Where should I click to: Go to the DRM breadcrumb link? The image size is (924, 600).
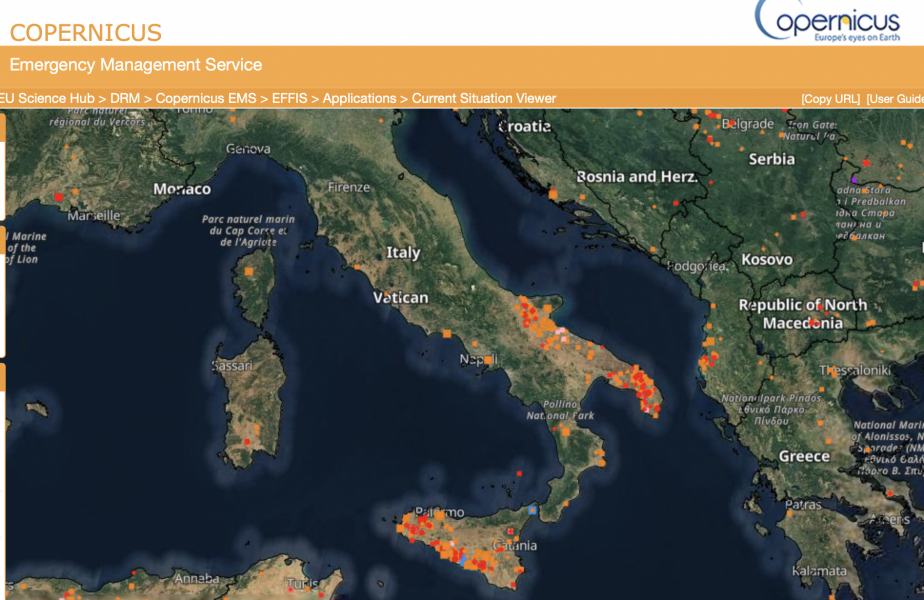pos(125,98)
